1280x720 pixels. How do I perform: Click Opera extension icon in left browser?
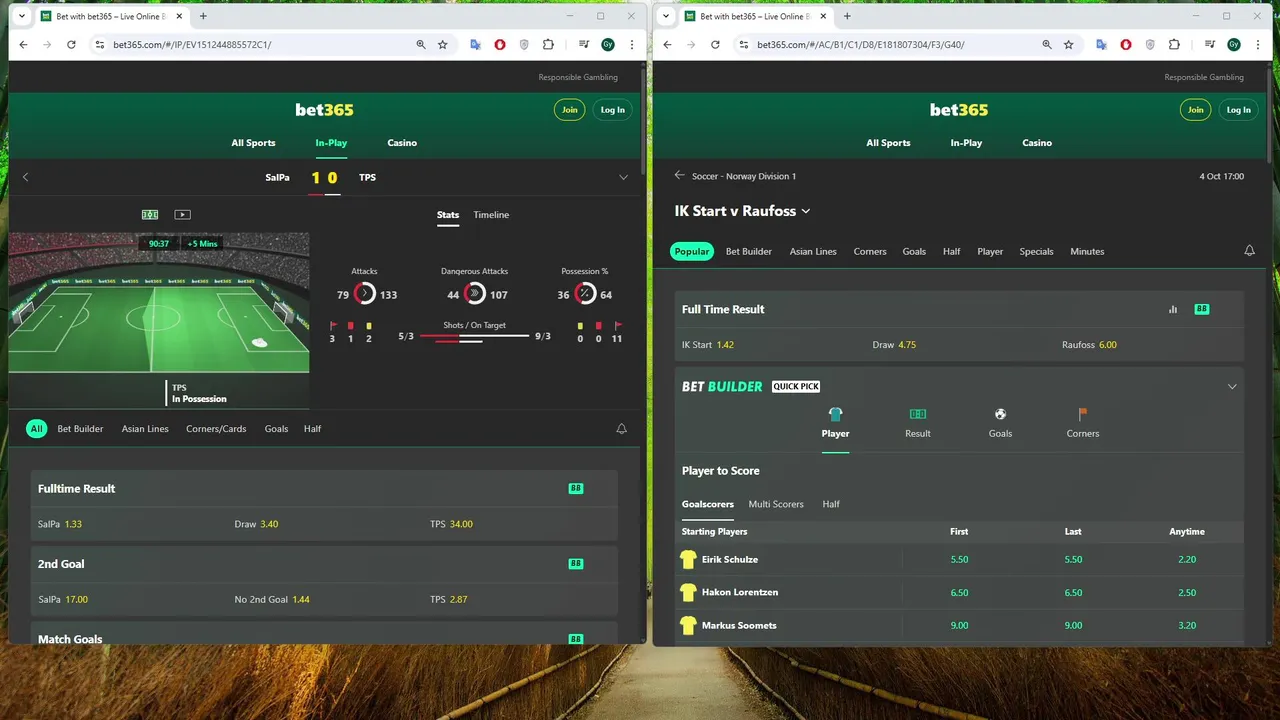point(500,44)
